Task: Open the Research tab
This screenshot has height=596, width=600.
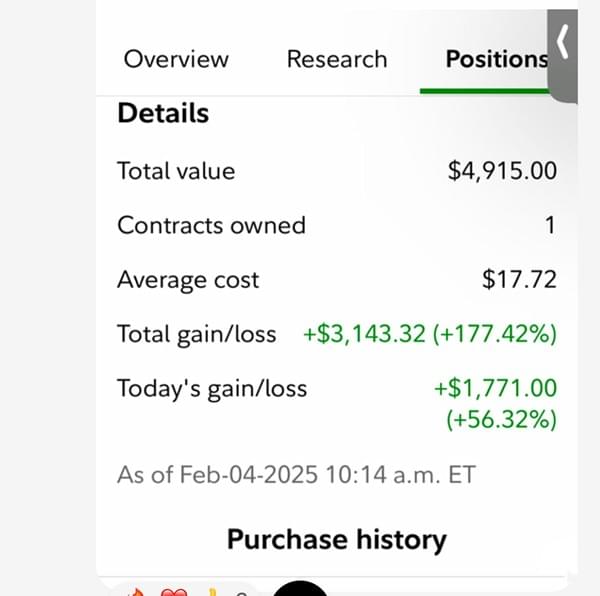Action: [336, 59]
